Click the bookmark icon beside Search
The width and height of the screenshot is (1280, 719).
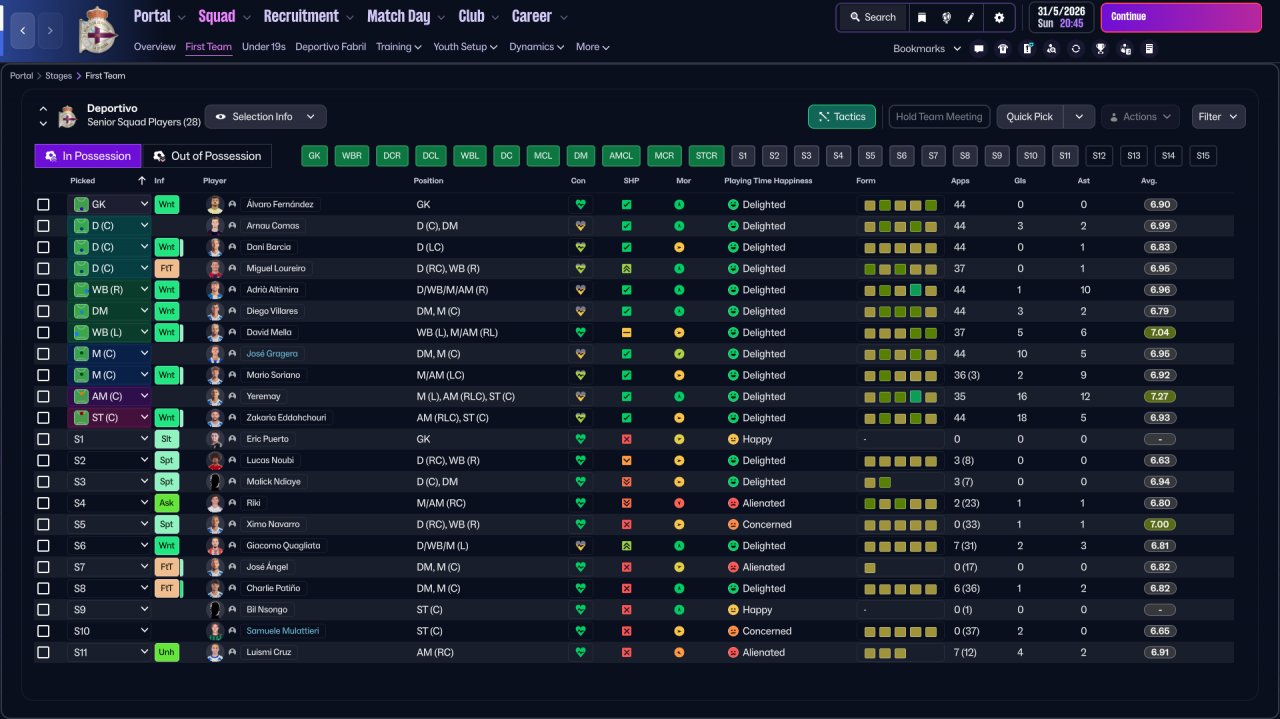pyautogui.click(x=921, y=17)
